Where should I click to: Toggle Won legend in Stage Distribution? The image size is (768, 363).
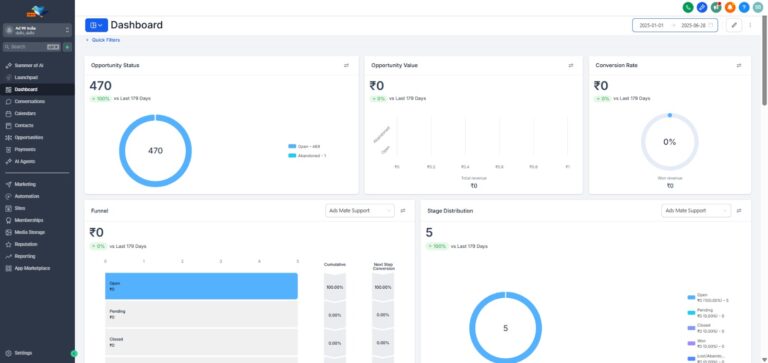coord(706,343)
